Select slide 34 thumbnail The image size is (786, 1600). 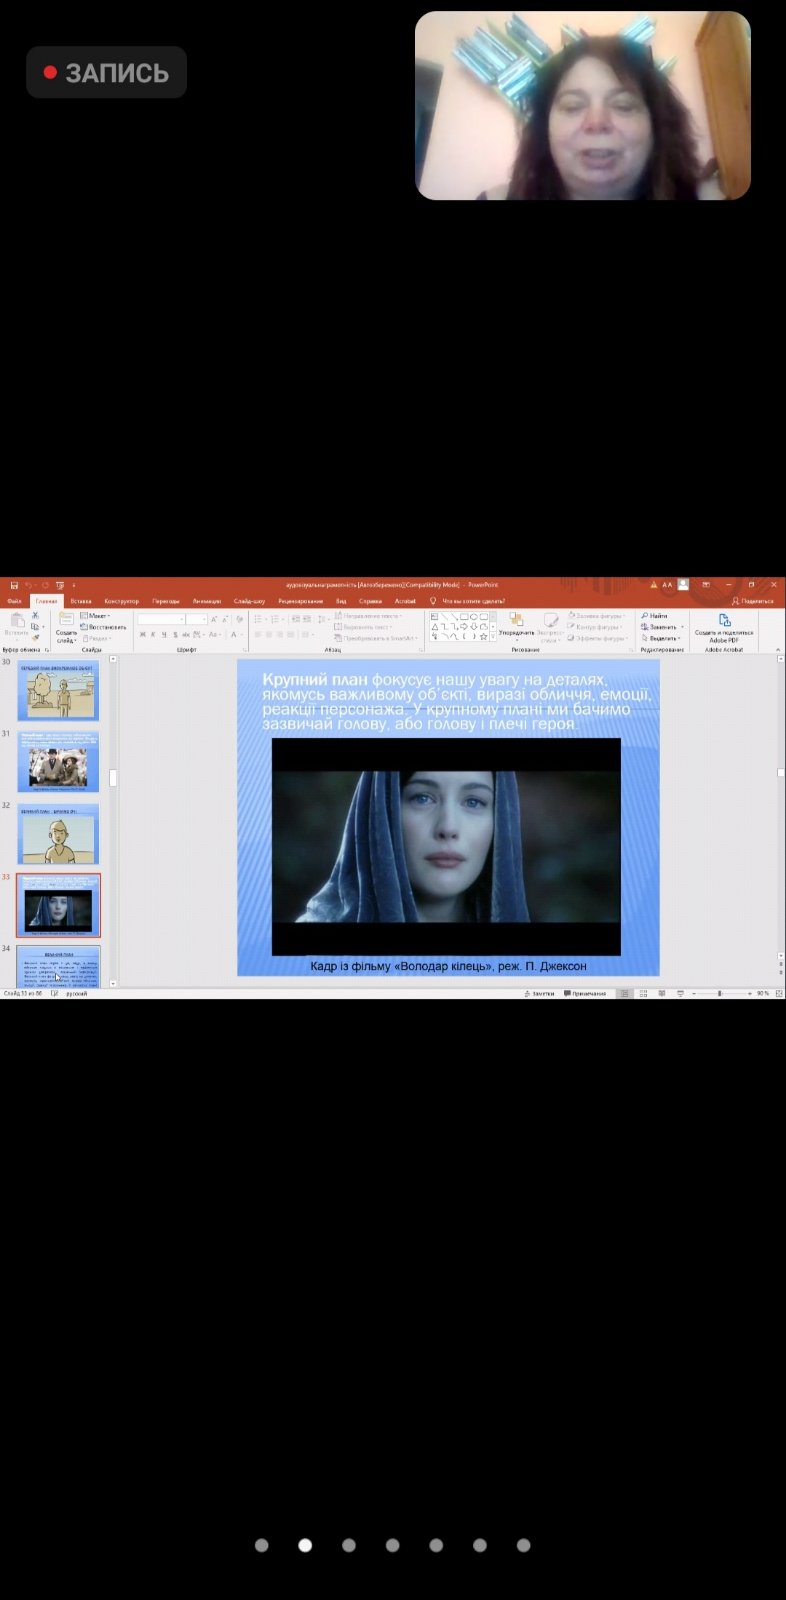tap(58, 966)
